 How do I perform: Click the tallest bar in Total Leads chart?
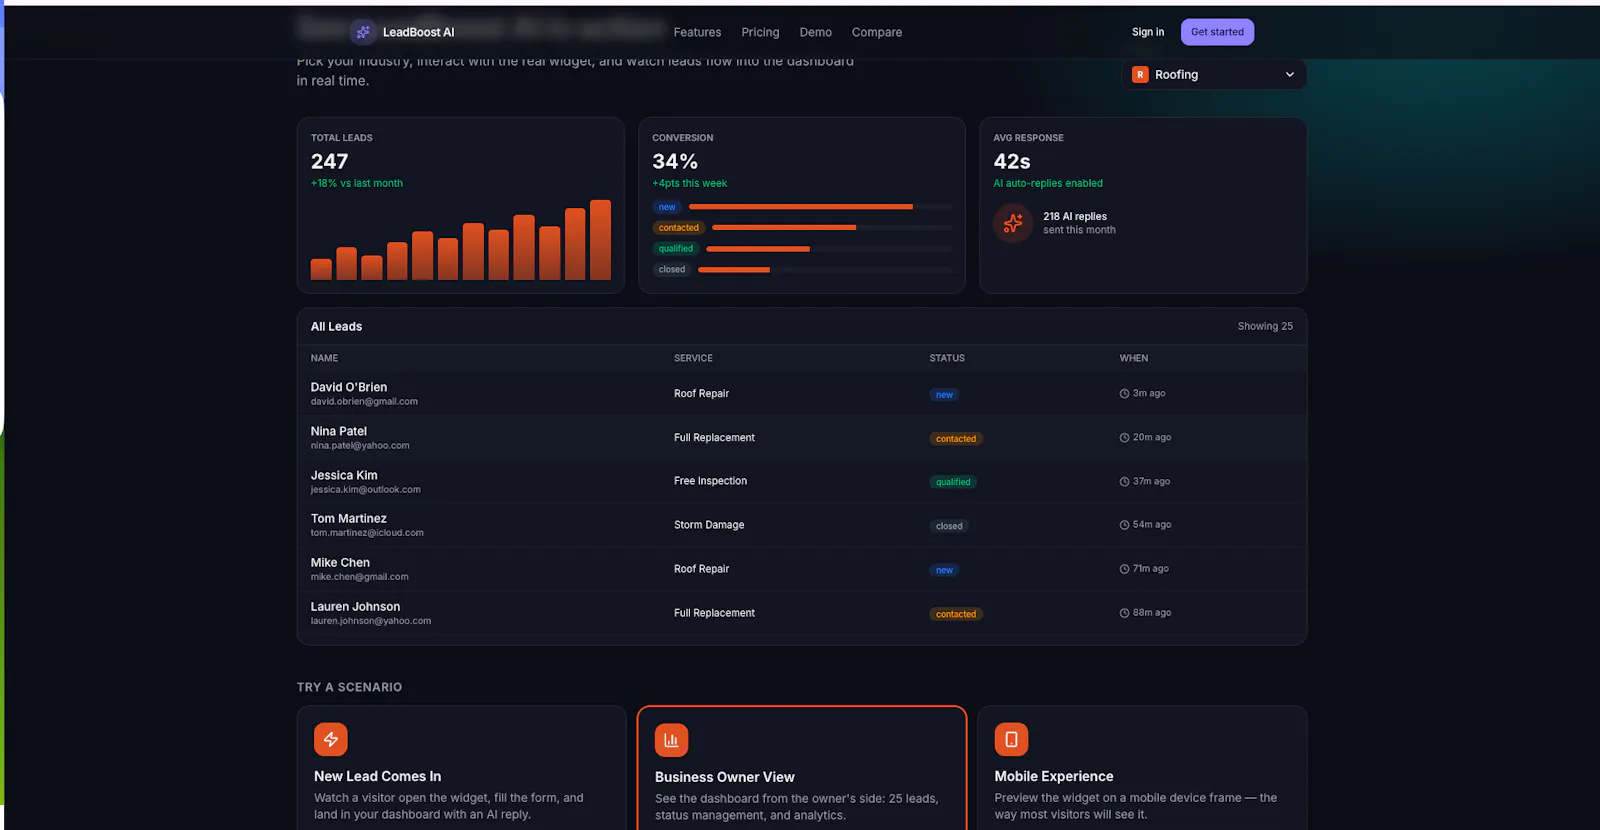point(600,240)
